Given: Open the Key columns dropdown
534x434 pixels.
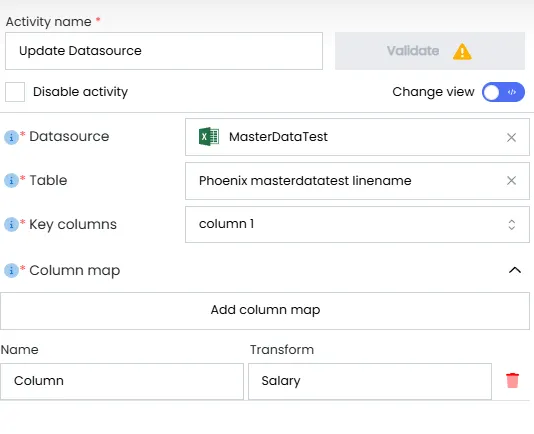Looking at the screenshot, I should pyautogui.click(x=357, y=224).
